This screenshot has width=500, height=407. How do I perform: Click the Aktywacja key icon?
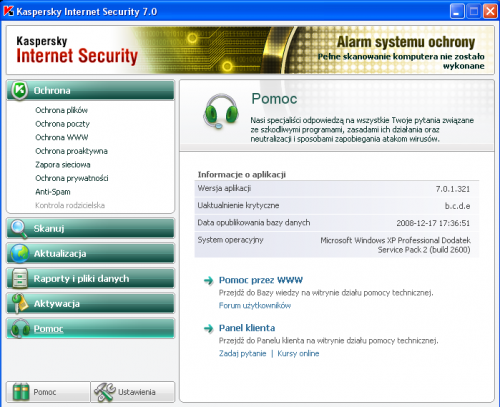pos(19,304)
